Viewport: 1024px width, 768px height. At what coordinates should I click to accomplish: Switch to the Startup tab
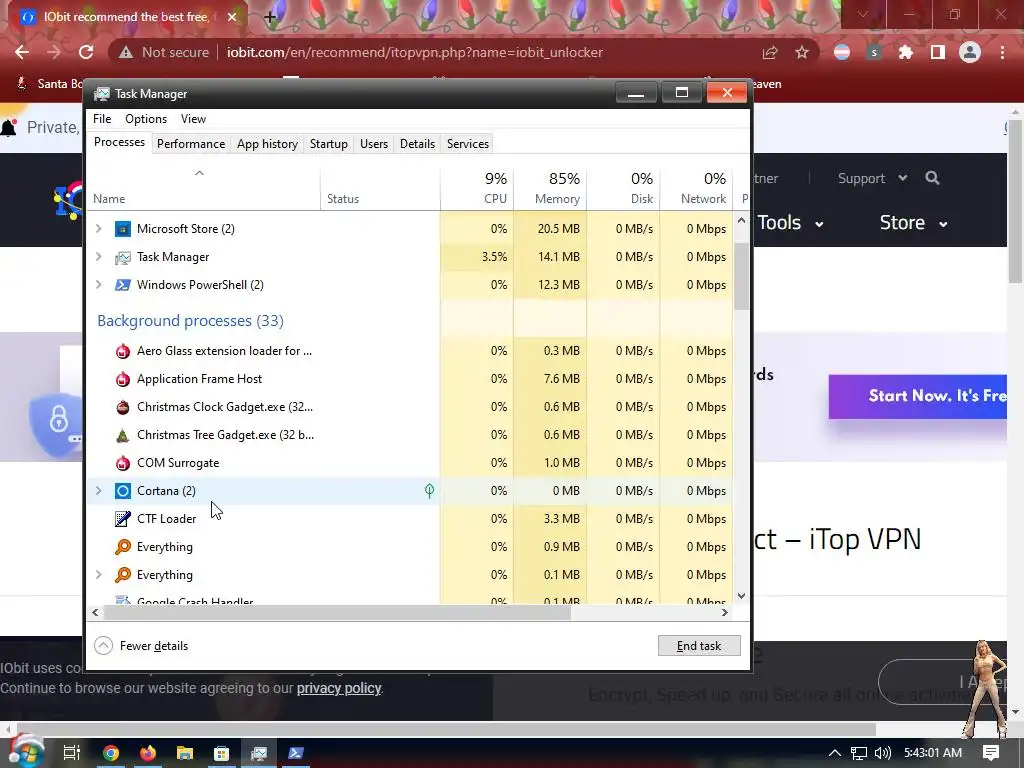pos(328,144)
